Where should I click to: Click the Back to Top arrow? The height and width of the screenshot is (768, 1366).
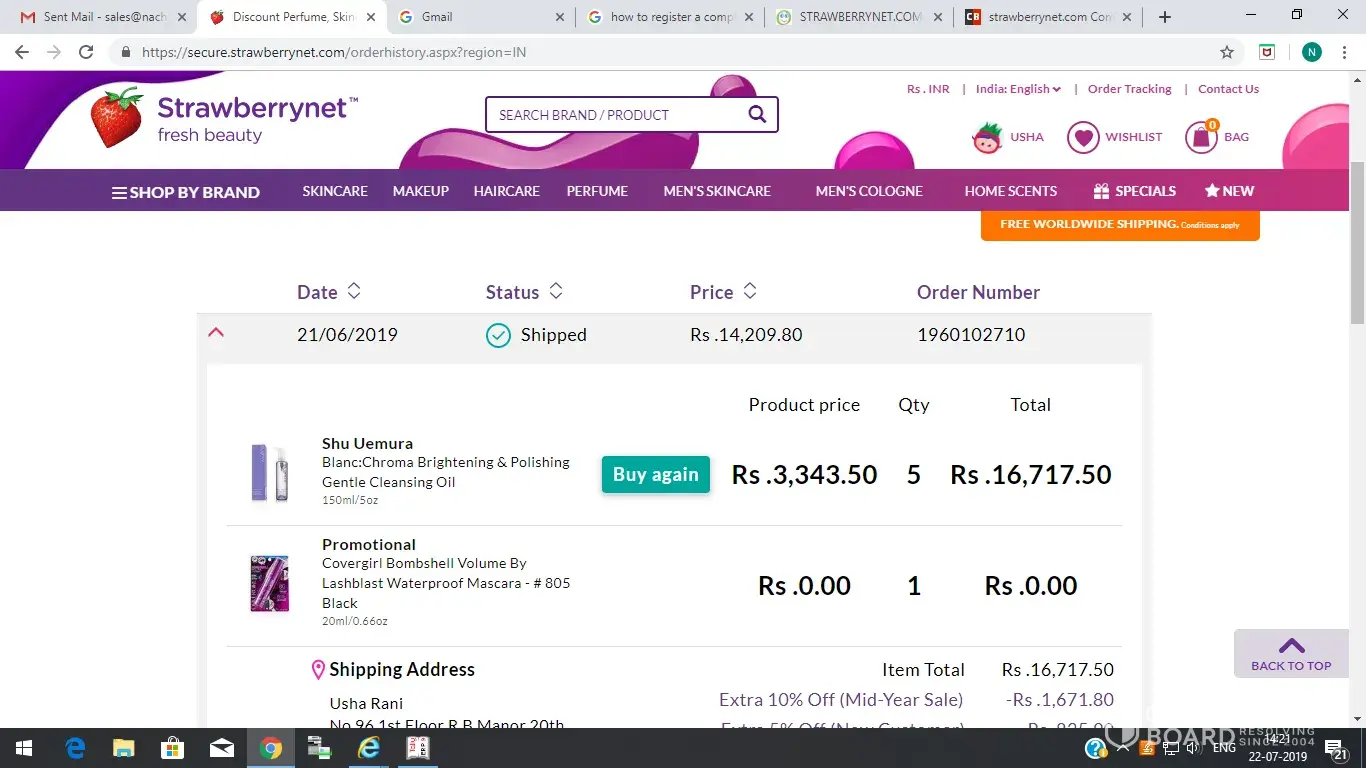coord(1291,654)
